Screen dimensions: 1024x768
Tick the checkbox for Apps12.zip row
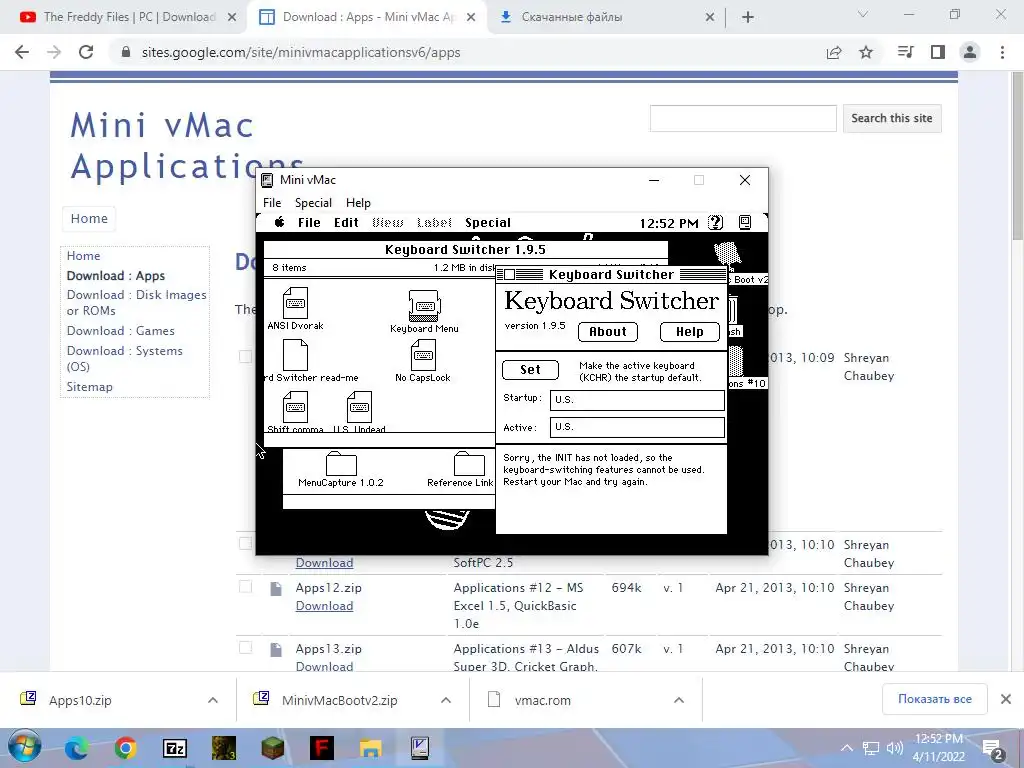(x=246, y=586)
